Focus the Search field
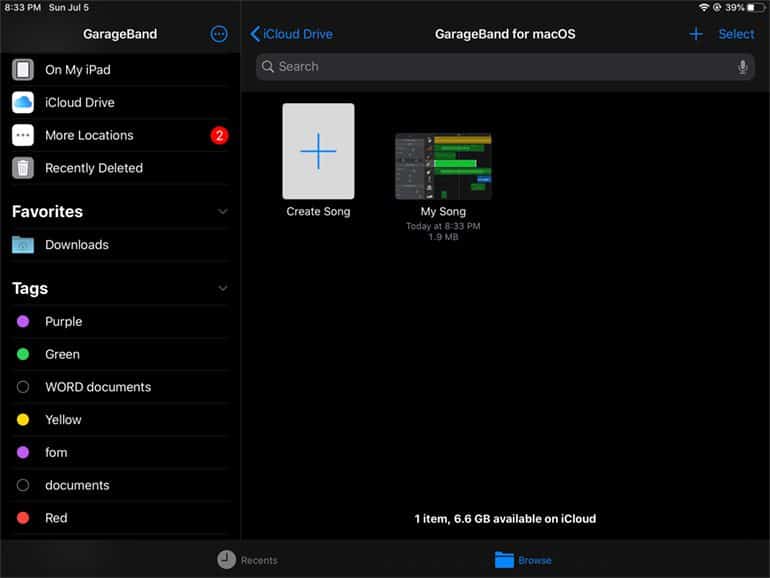This screenshot has width=770, height=578. (505, 67)
